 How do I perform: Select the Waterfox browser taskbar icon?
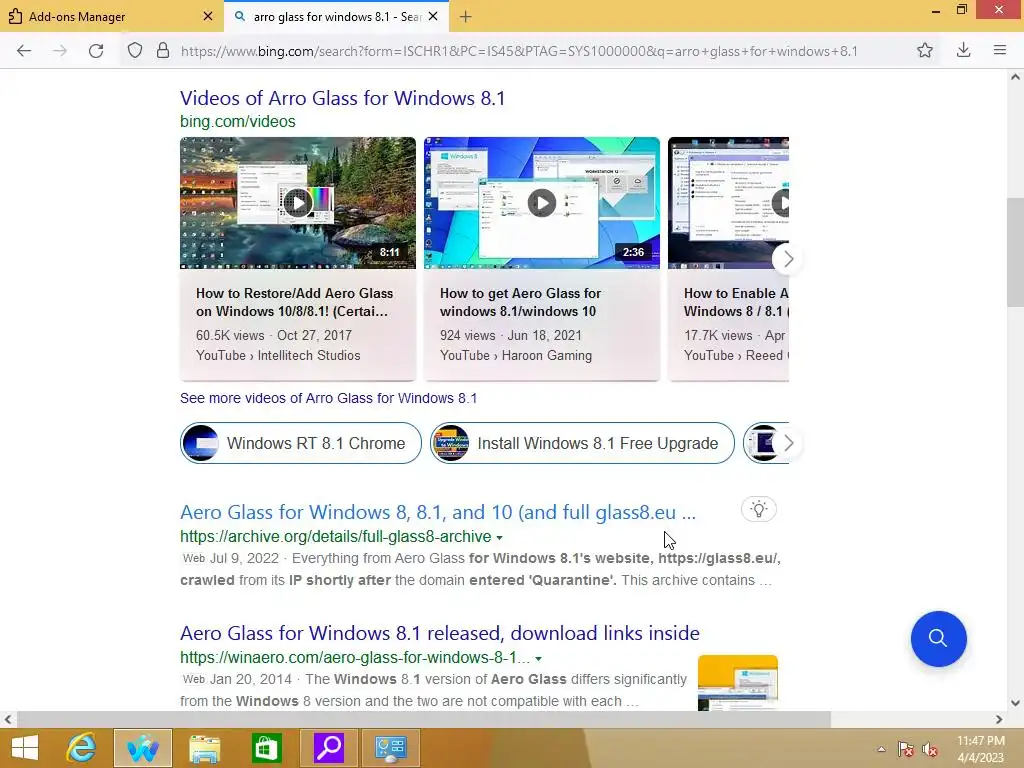[143, 748]
